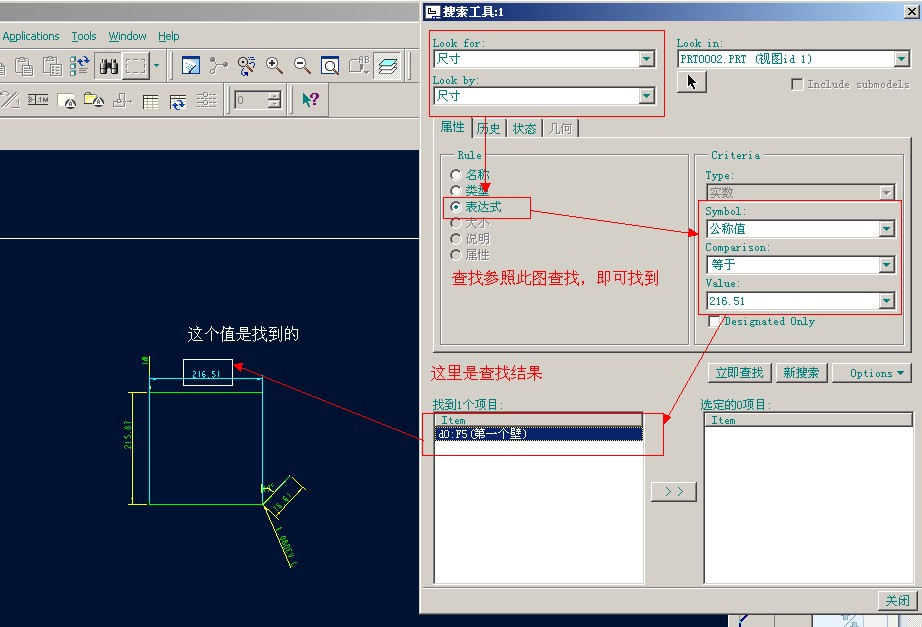Viewport: 922px width, 627px height.
Task: Open the Options dropdown button
Action: [x=872, y=373]
